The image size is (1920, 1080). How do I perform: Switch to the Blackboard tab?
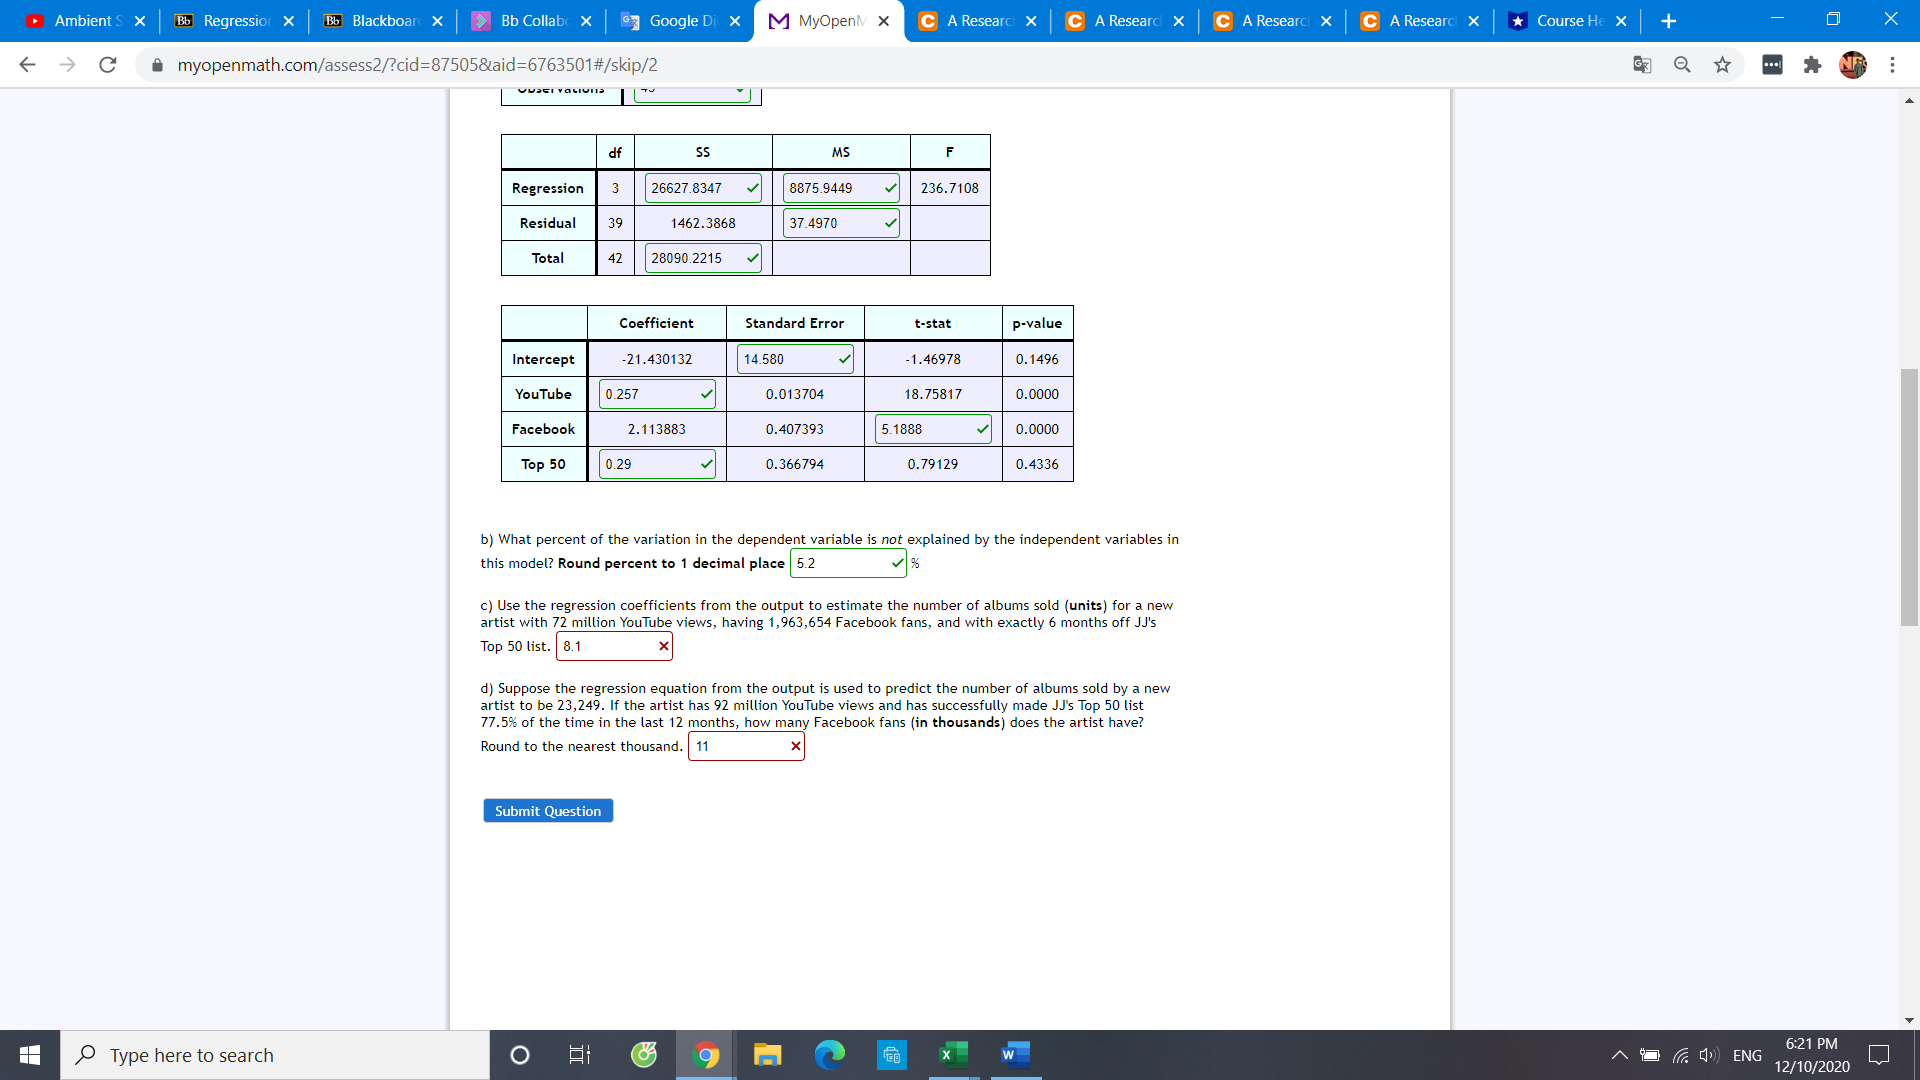point(383,20)
